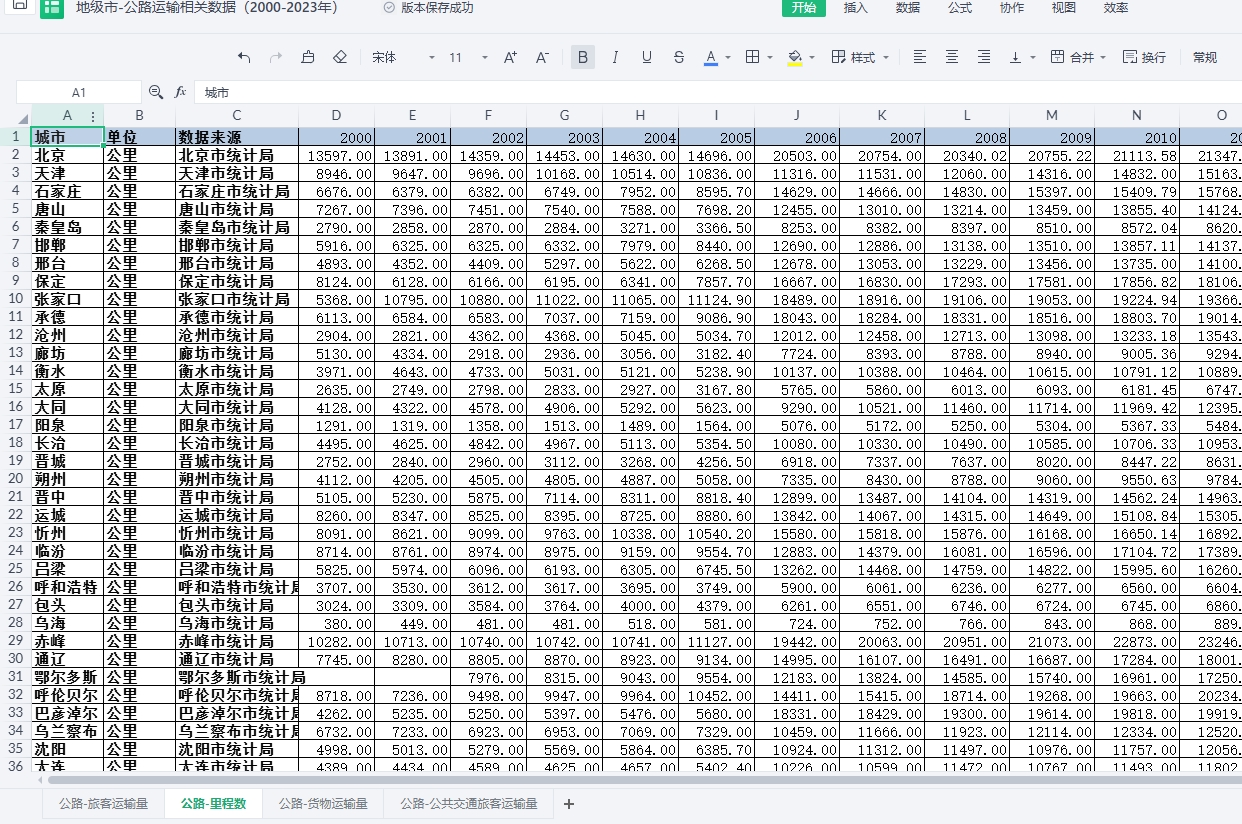Open the 插入 menu tab
1242x824 pixels.
click(855, 8)
